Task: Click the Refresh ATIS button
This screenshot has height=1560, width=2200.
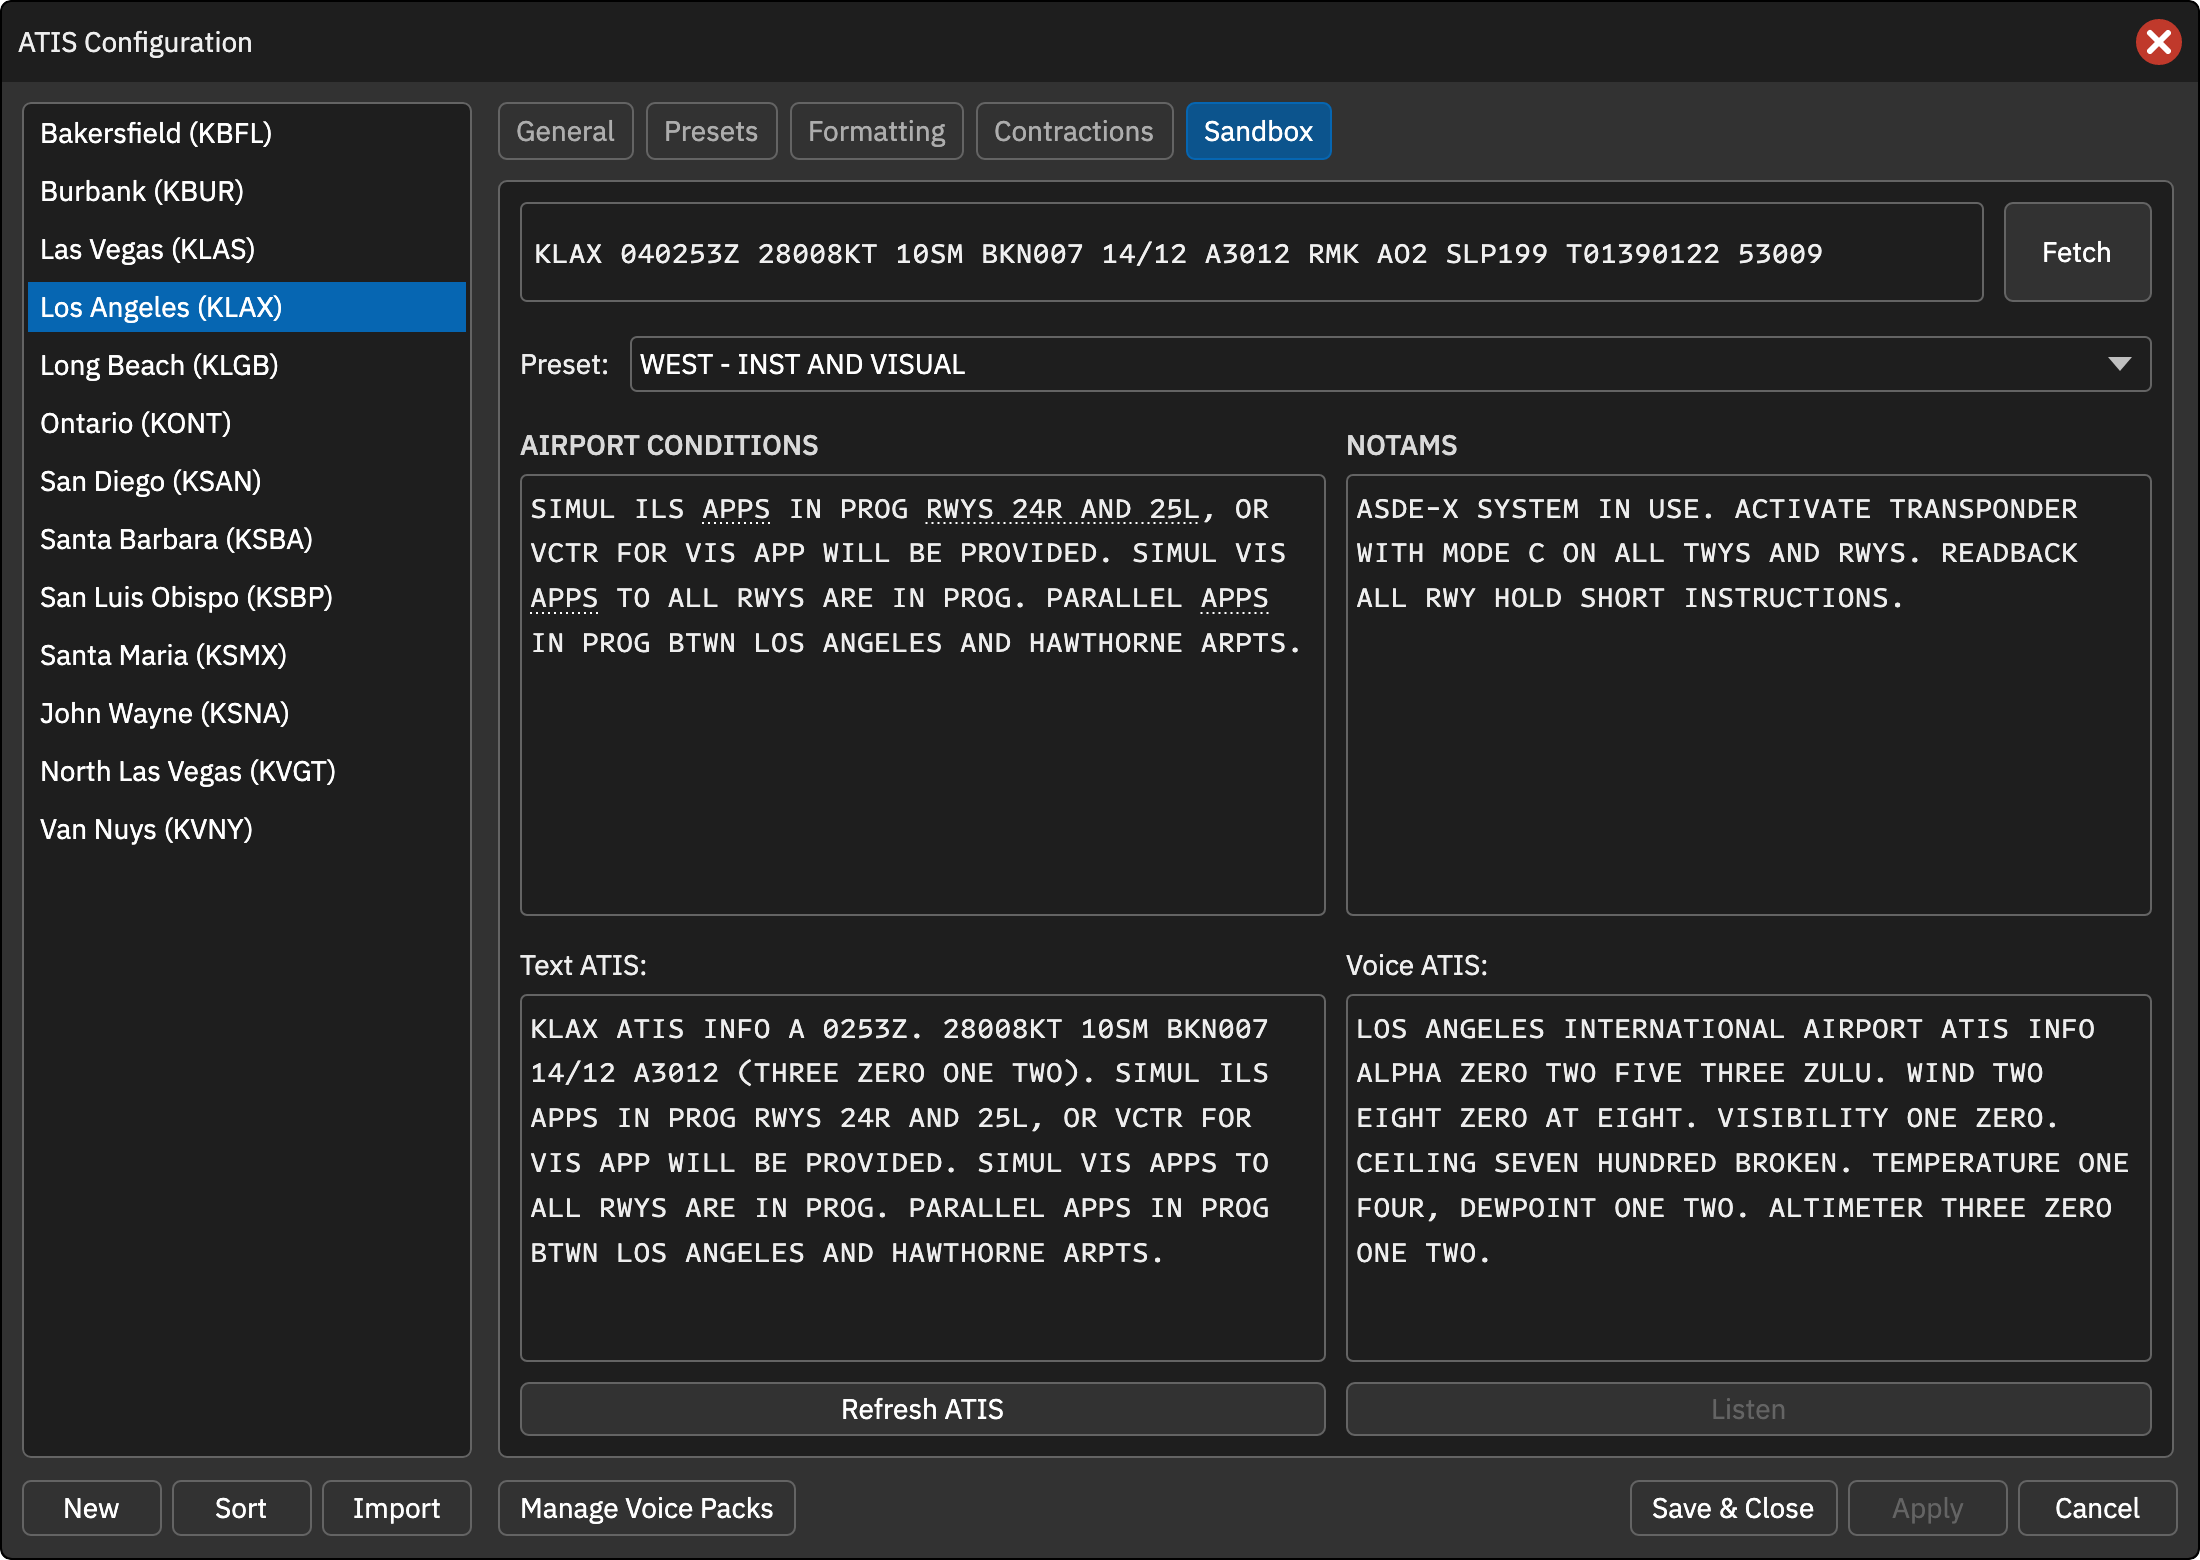Action: click(922, 1409)
